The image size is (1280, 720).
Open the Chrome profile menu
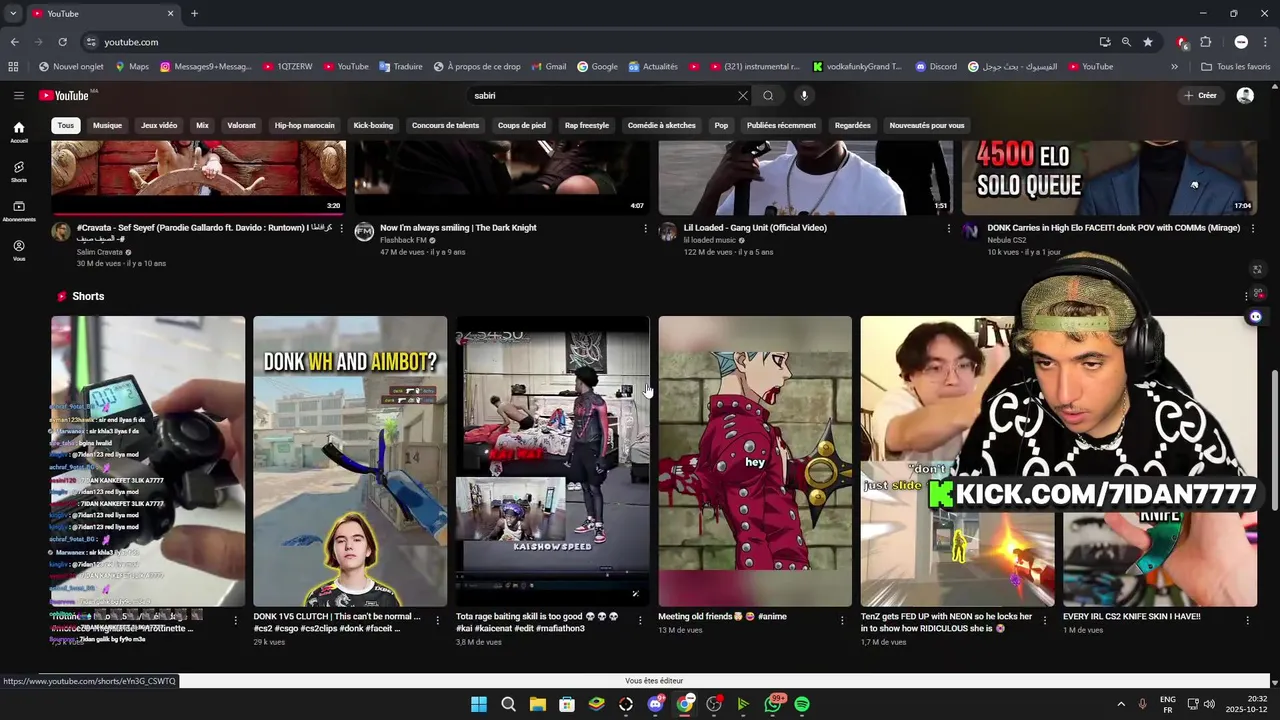point(1241,42)
